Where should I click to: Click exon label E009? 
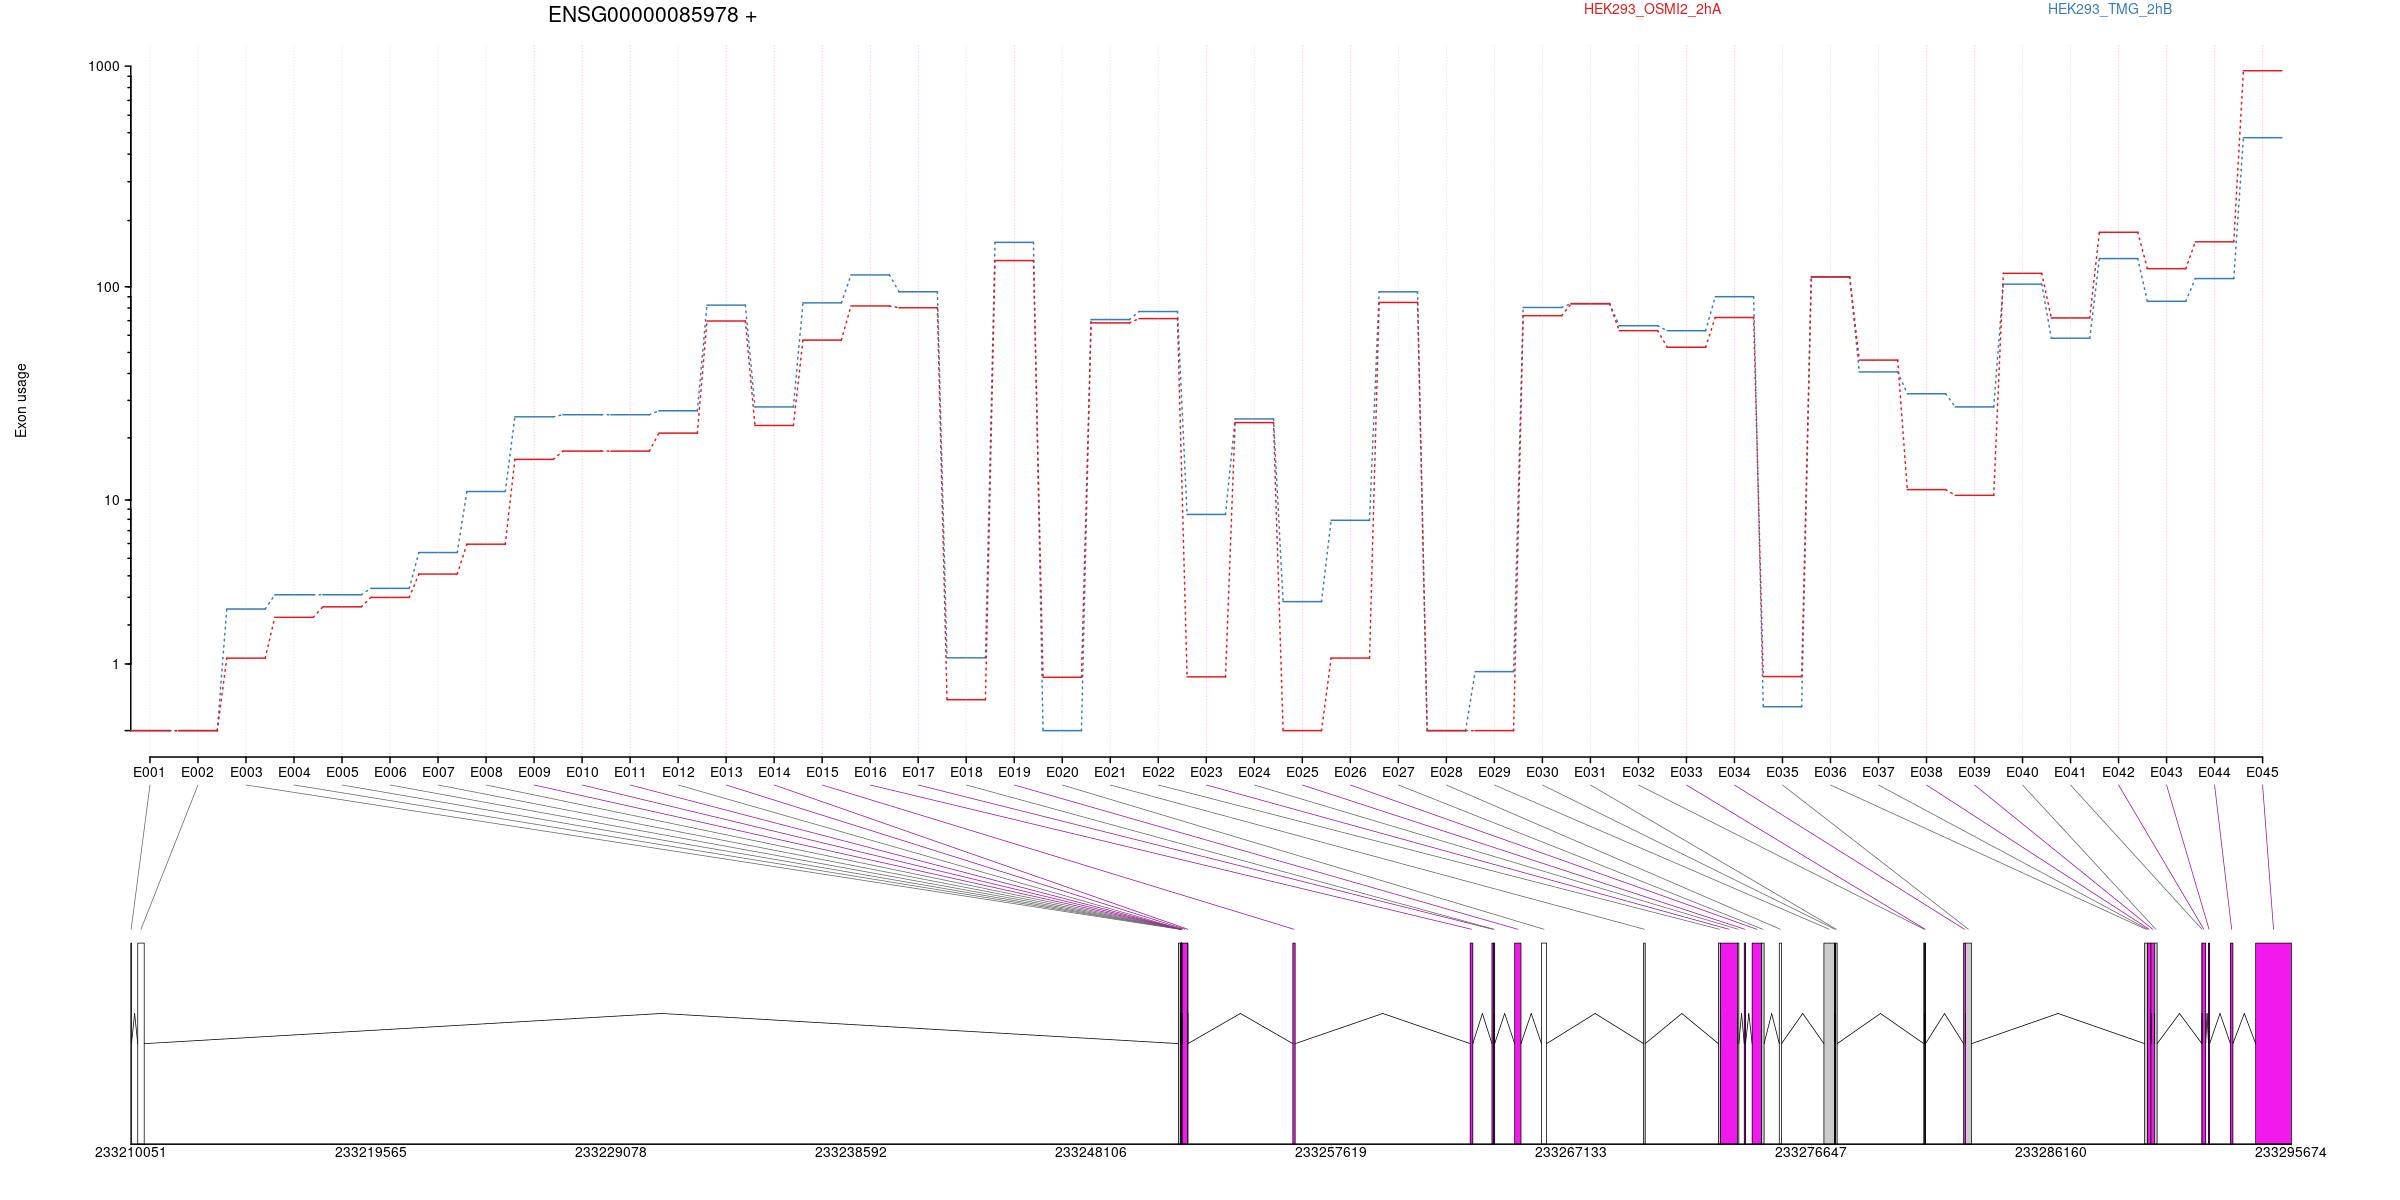pyautogui.click(x=534, y=772)
